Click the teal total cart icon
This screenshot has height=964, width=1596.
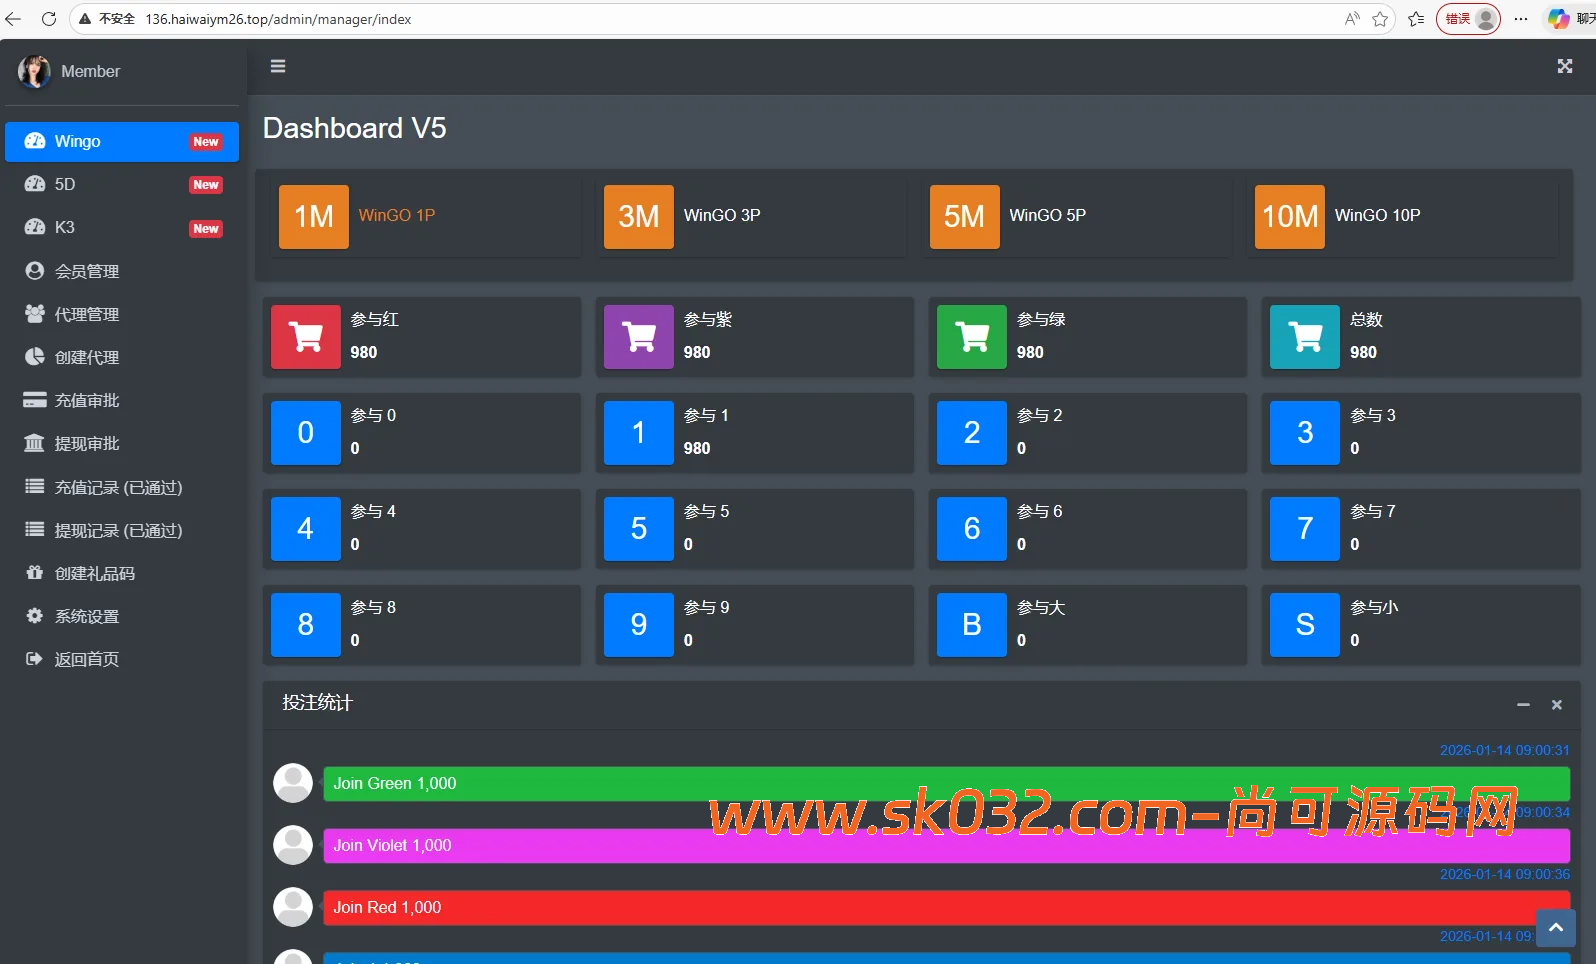[x=1305, y=337]
